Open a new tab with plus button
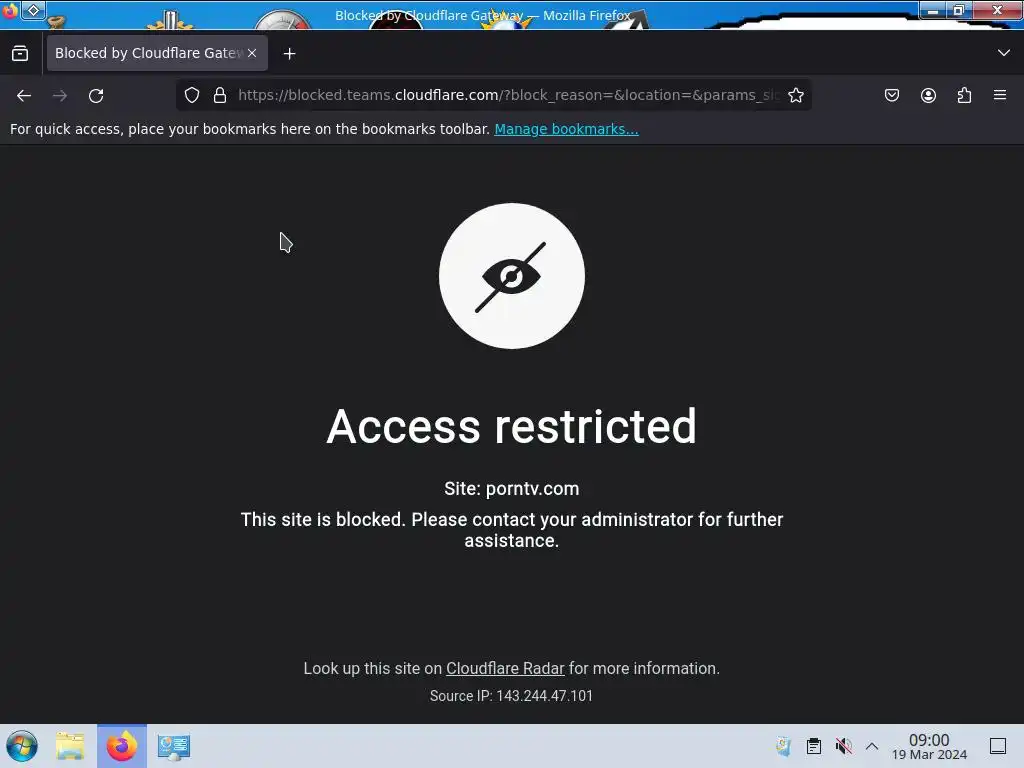This screenshot has height=768, width=1024. 289,54
